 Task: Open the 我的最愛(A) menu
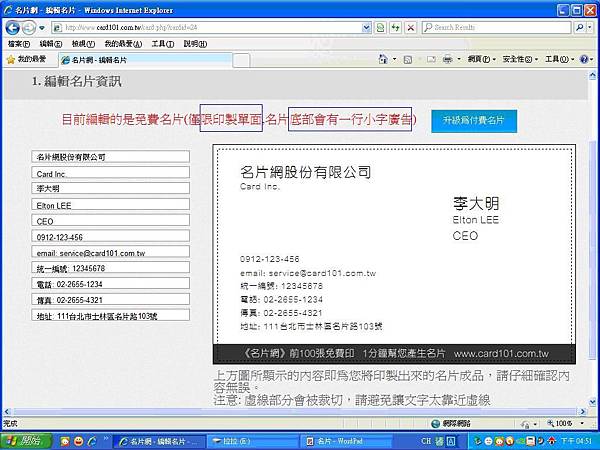click(x=123, y=44)
